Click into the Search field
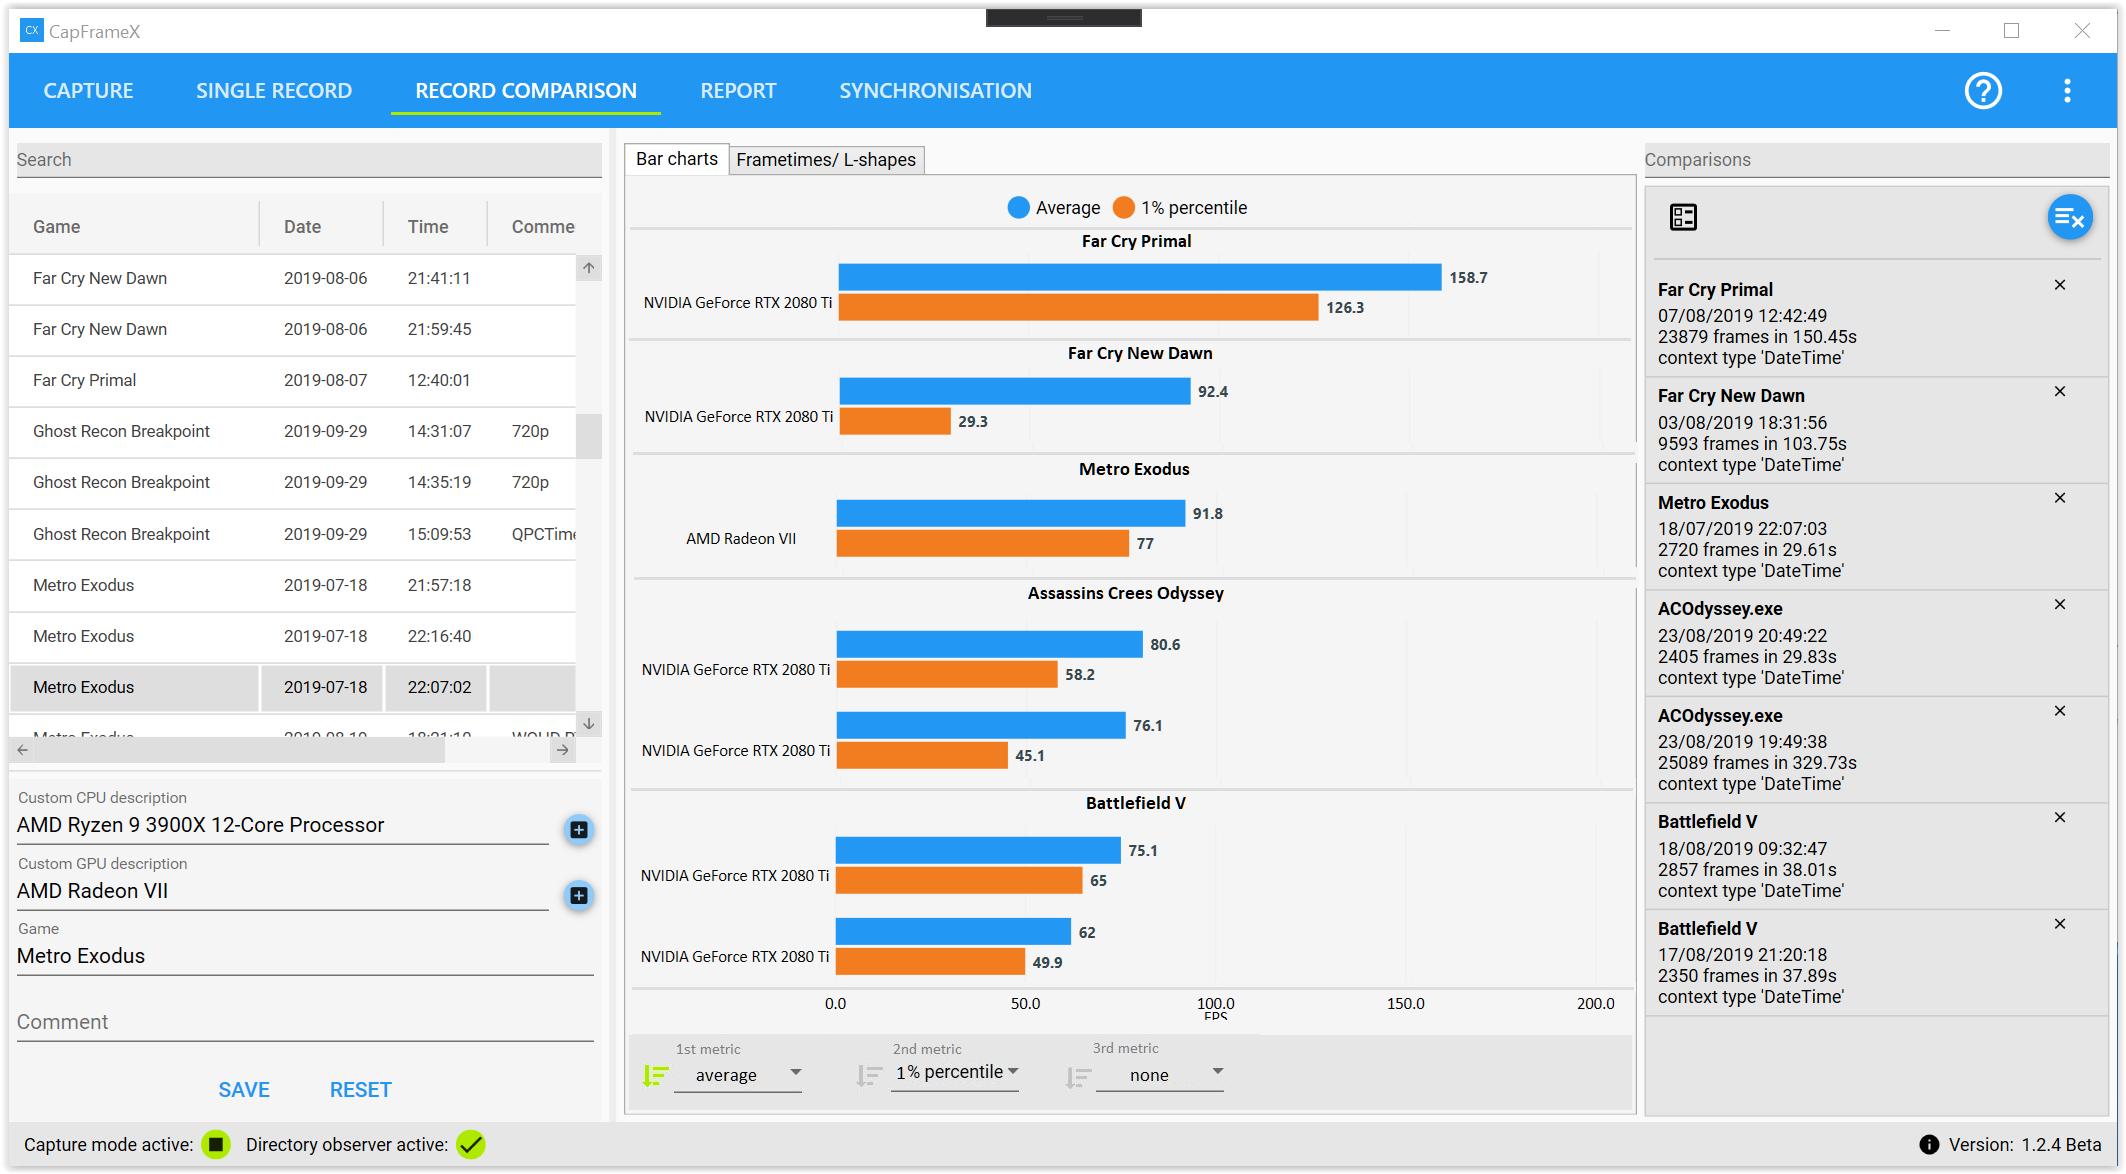The image size is (2126, 1174). [x=309, y=160]
